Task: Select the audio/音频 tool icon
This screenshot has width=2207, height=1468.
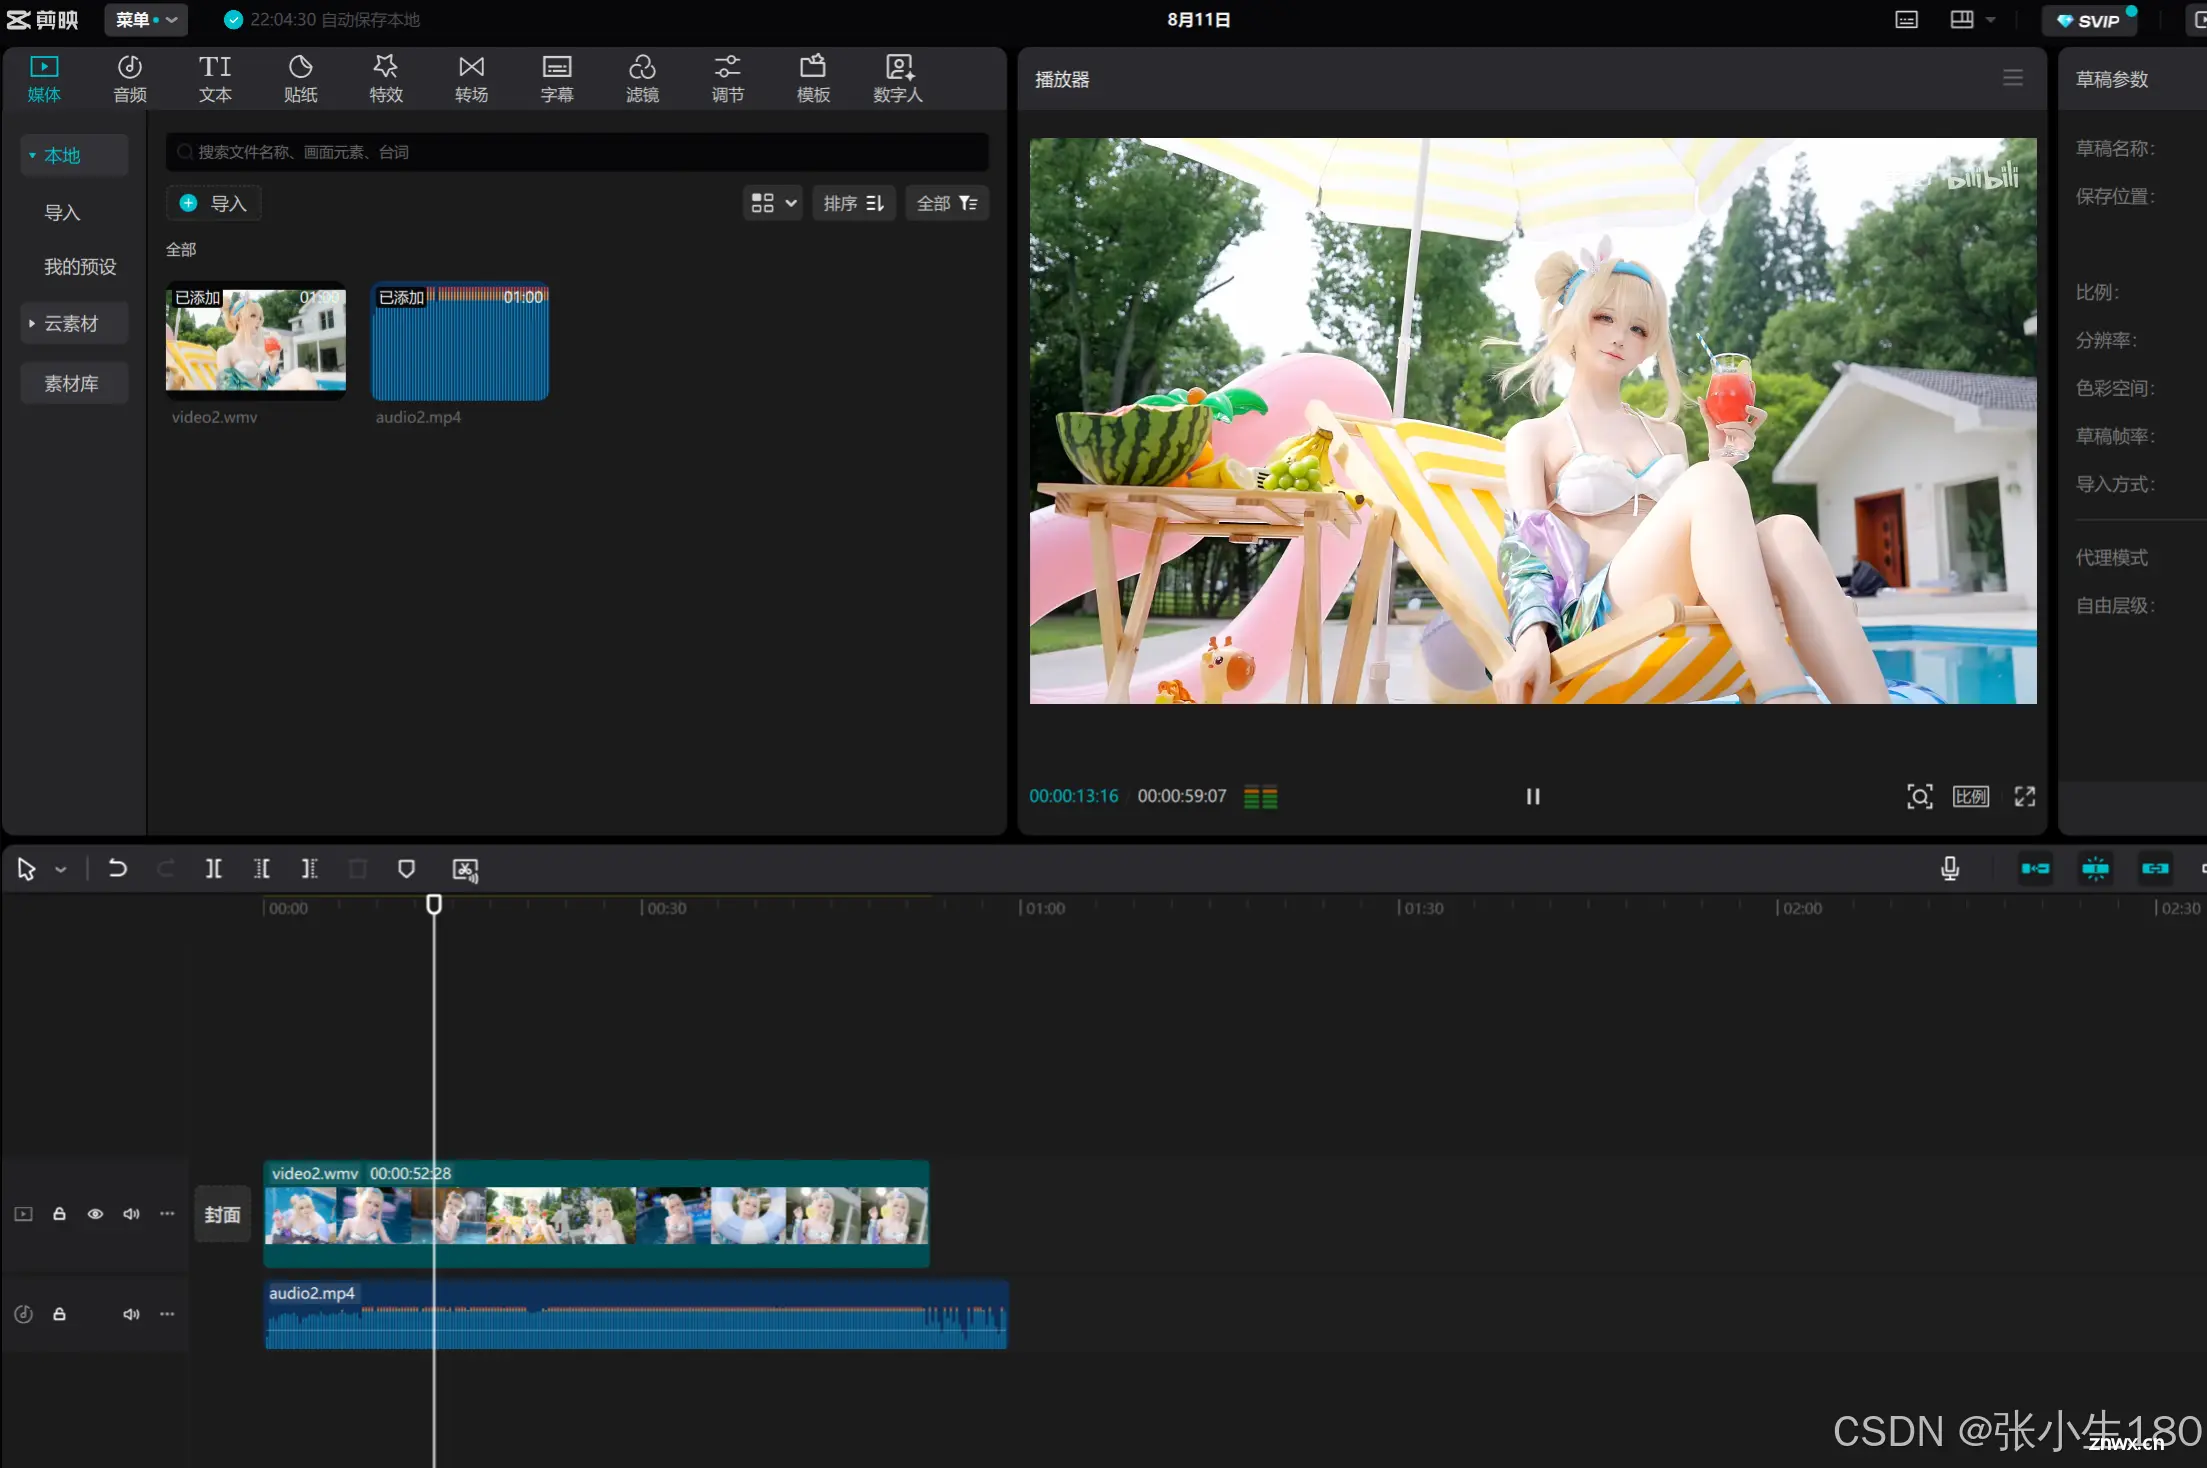Action: 129,77
